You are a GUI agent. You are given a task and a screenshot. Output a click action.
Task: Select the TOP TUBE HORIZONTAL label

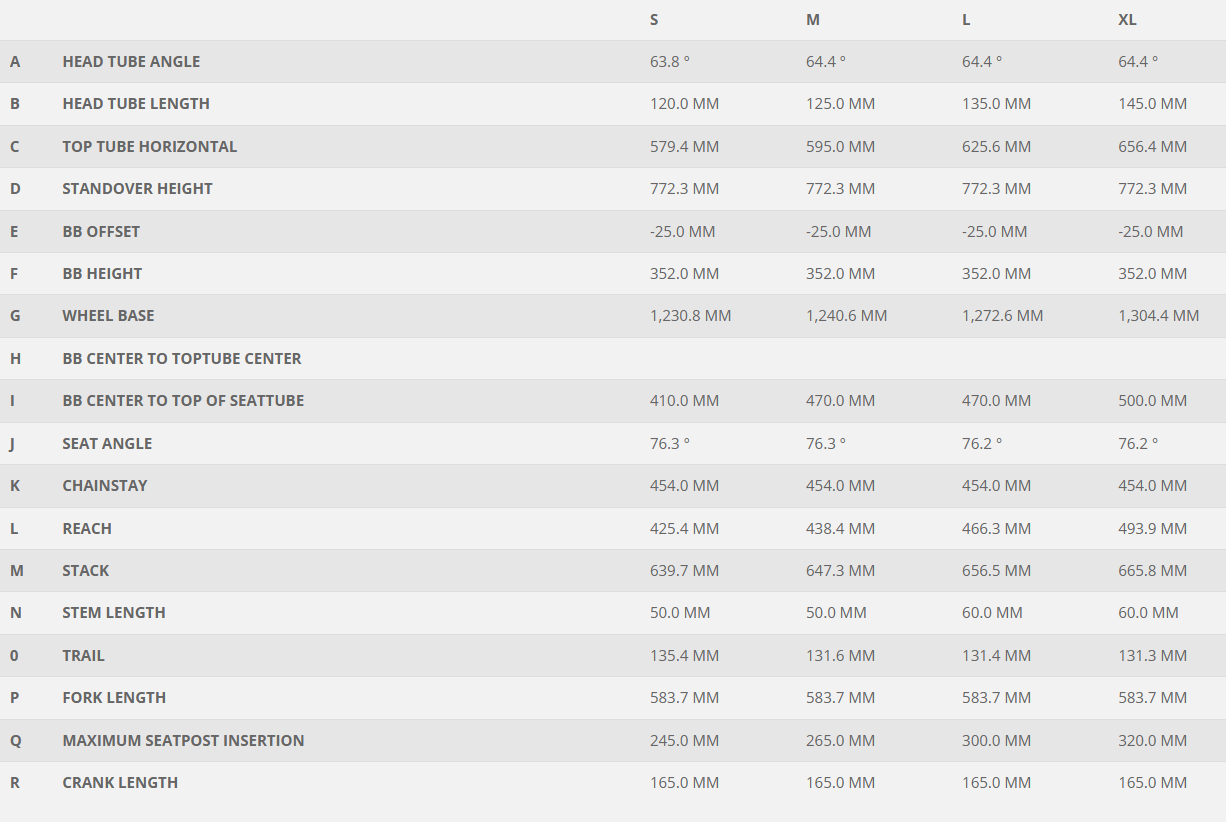(x=150, y=147)
